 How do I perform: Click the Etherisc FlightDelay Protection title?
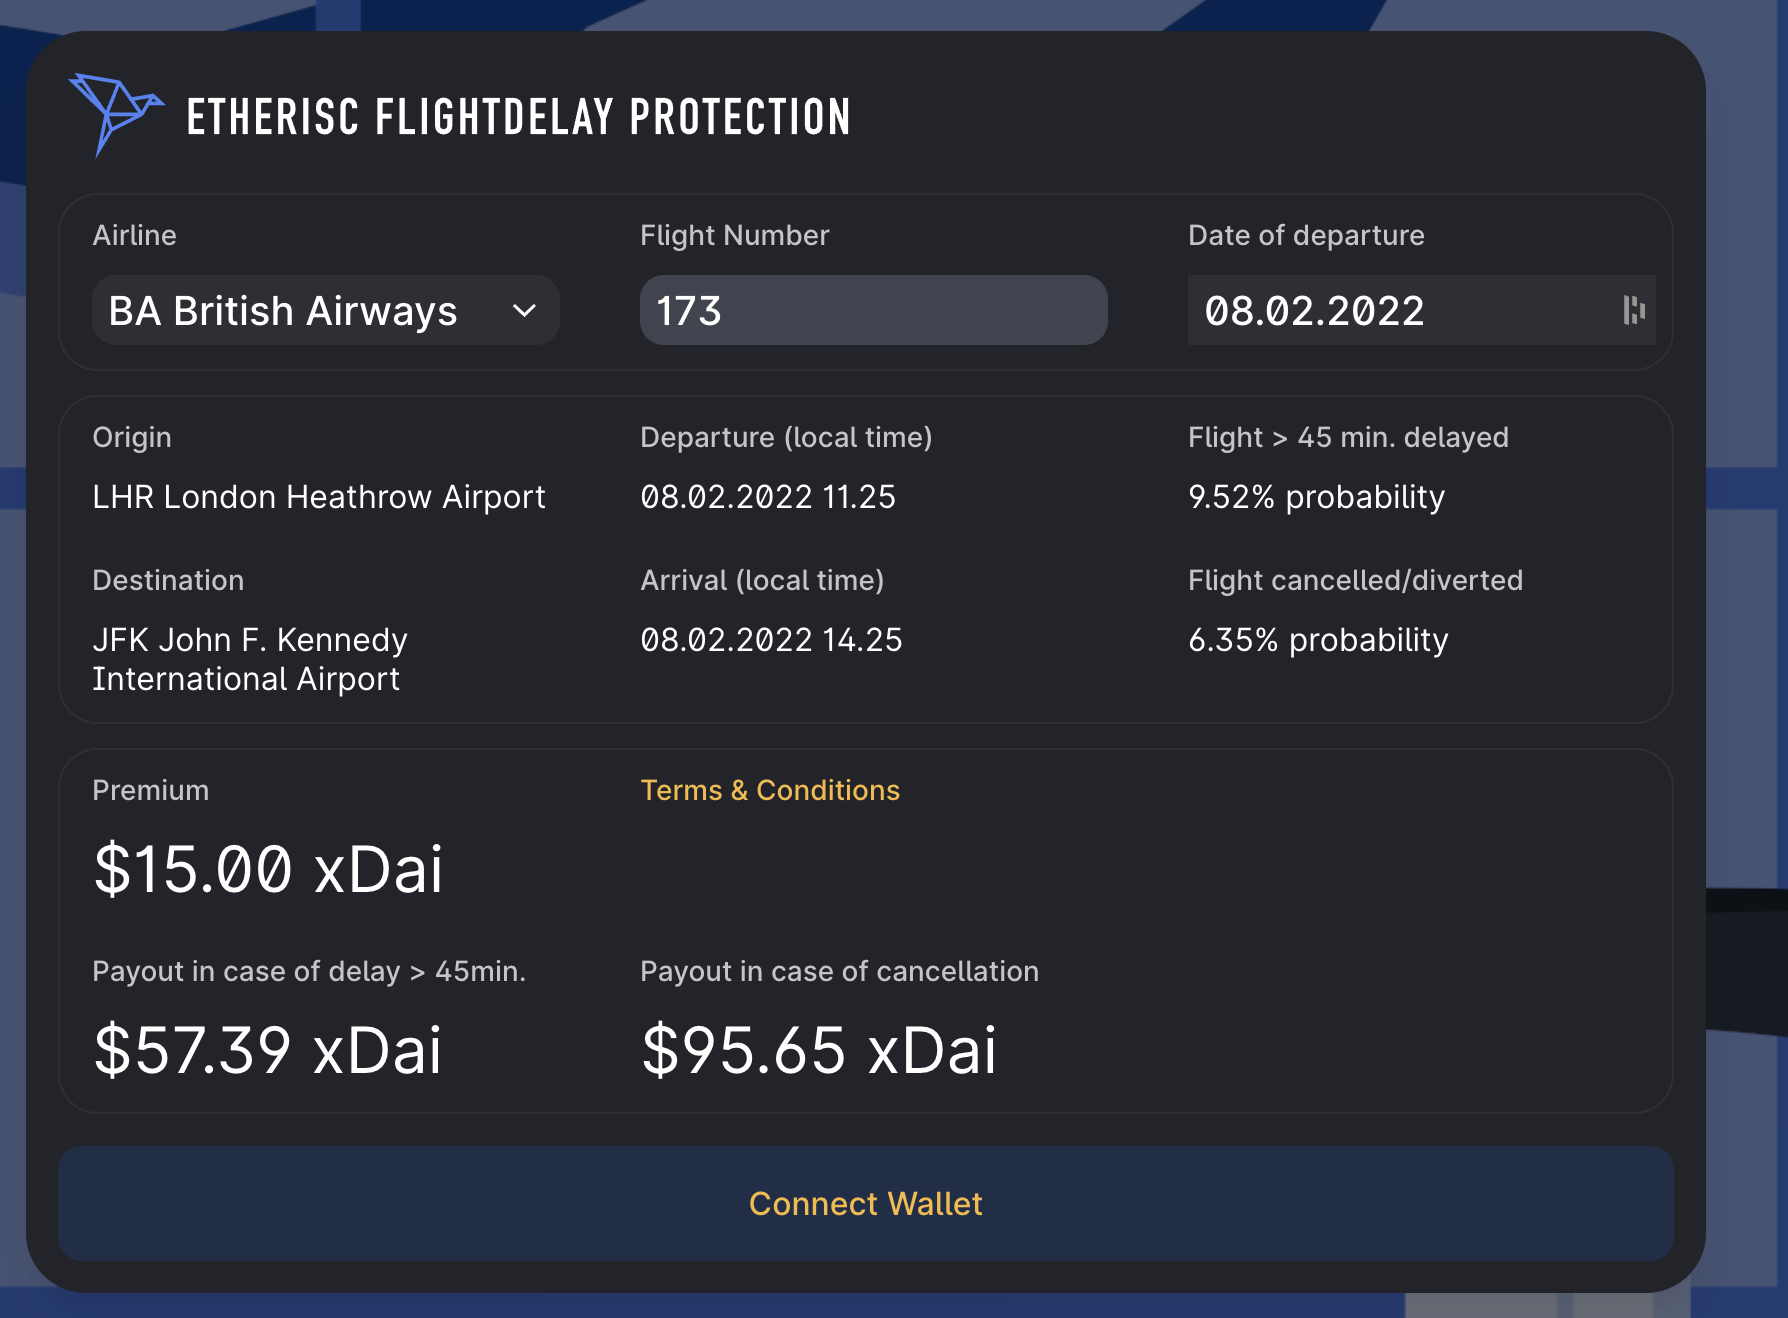(x=518, y=117)
